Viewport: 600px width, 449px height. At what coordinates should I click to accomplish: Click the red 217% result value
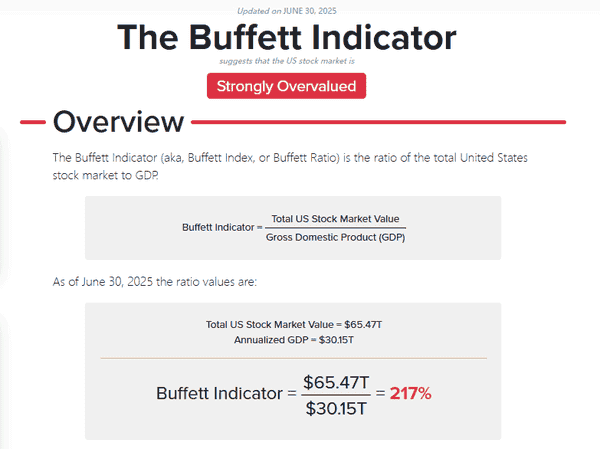point(411,393)
